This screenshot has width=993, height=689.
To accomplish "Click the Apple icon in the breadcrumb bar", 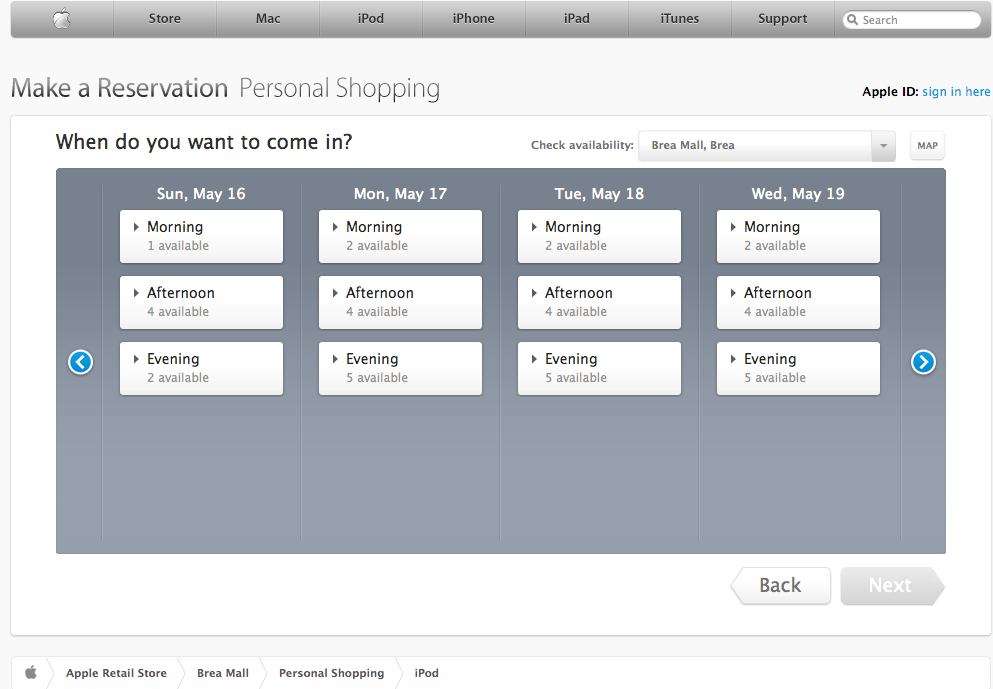I will [x=30, y=673].
